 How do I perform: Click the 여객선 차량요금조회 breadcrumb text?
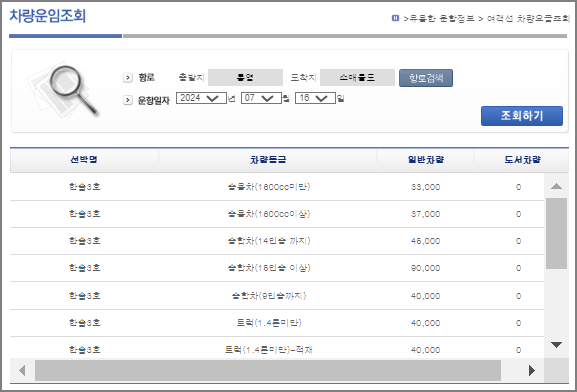pyautogui.click(x=528, y=18)
